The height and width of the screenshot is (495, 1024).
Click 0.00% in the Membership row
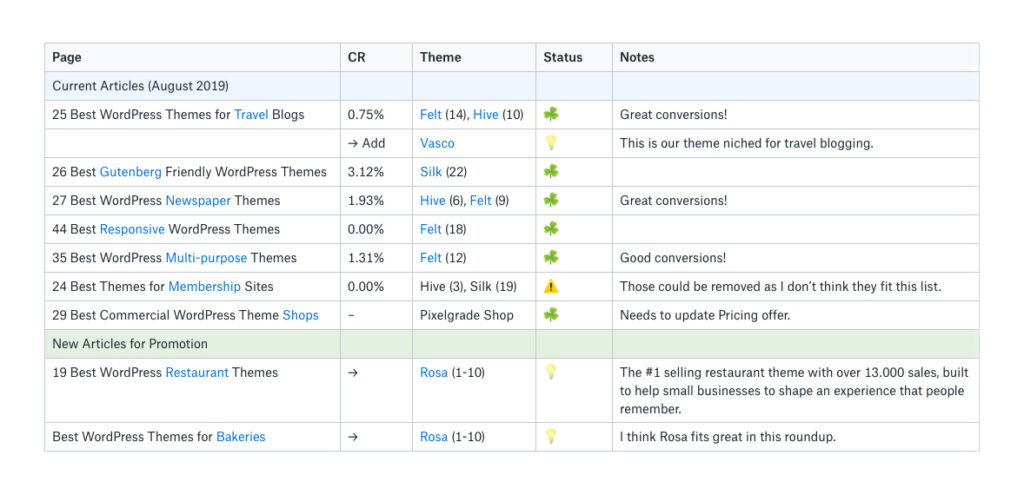[366, 287]
